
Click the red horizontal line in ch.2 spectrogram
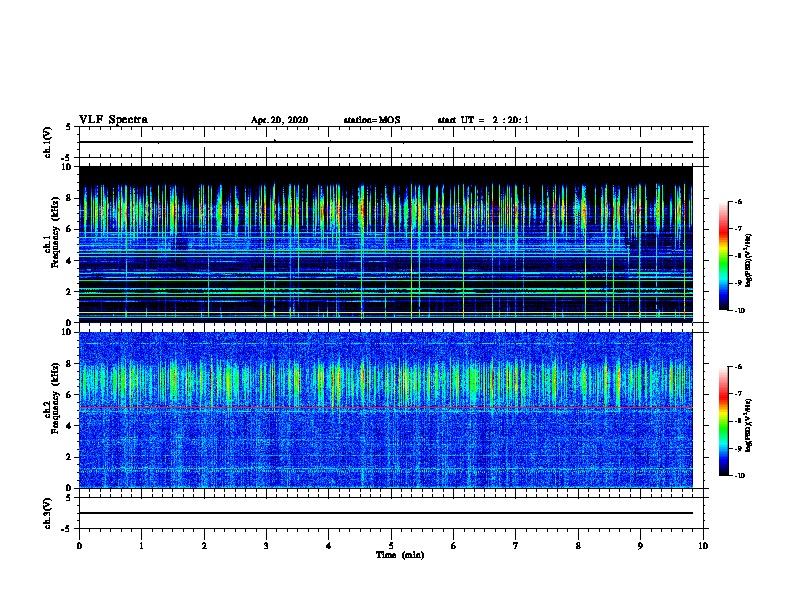pyautogui.click(x=386, y=407)
